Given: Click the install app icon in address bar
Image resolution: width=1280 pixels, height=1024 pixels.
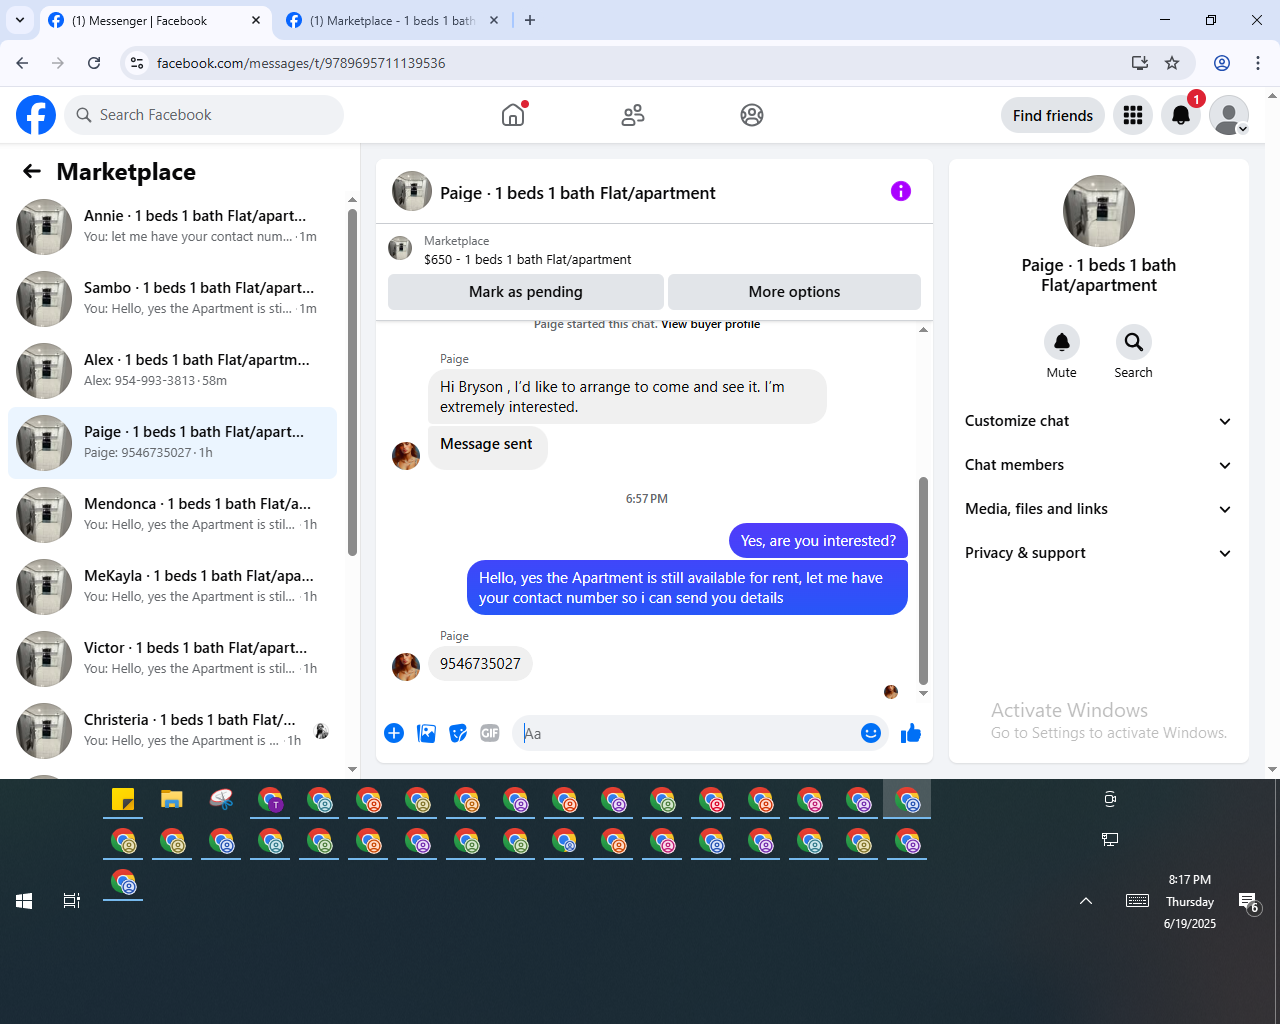Looking at the screenshot, I should (x=1139, y=63).
